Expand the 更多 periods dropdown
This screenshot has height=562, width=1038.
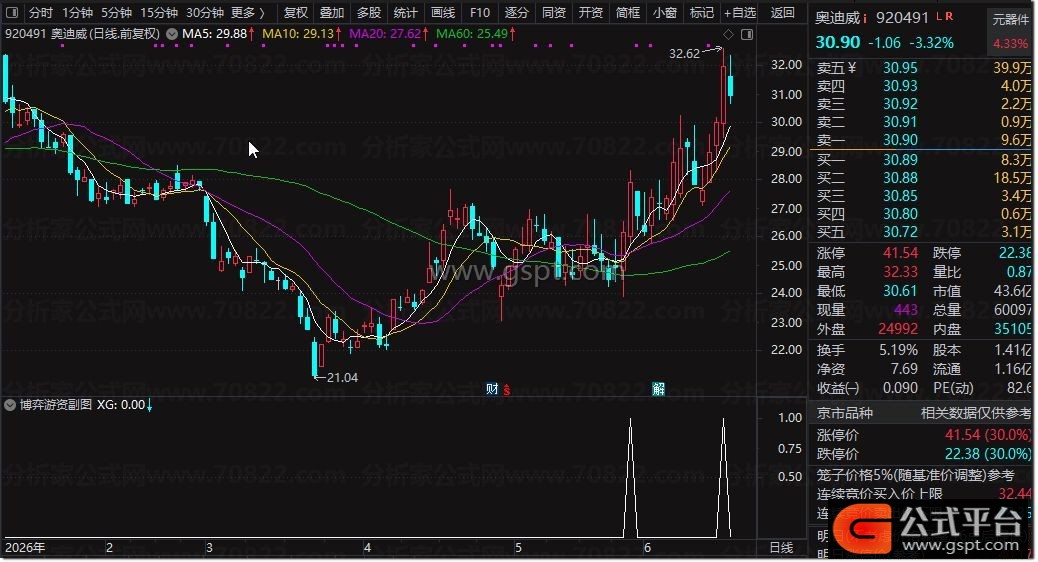(x=248, y=13)
